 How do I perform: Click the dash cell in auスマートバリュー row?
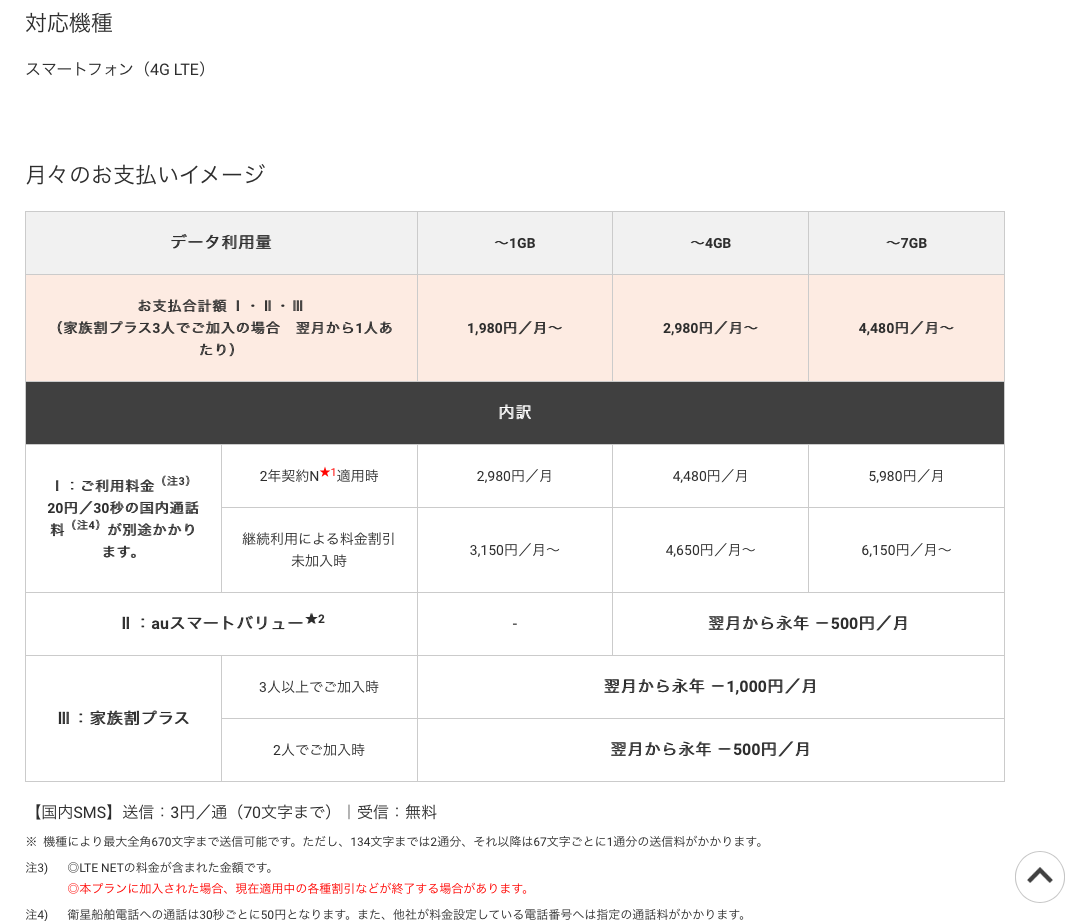515,624
